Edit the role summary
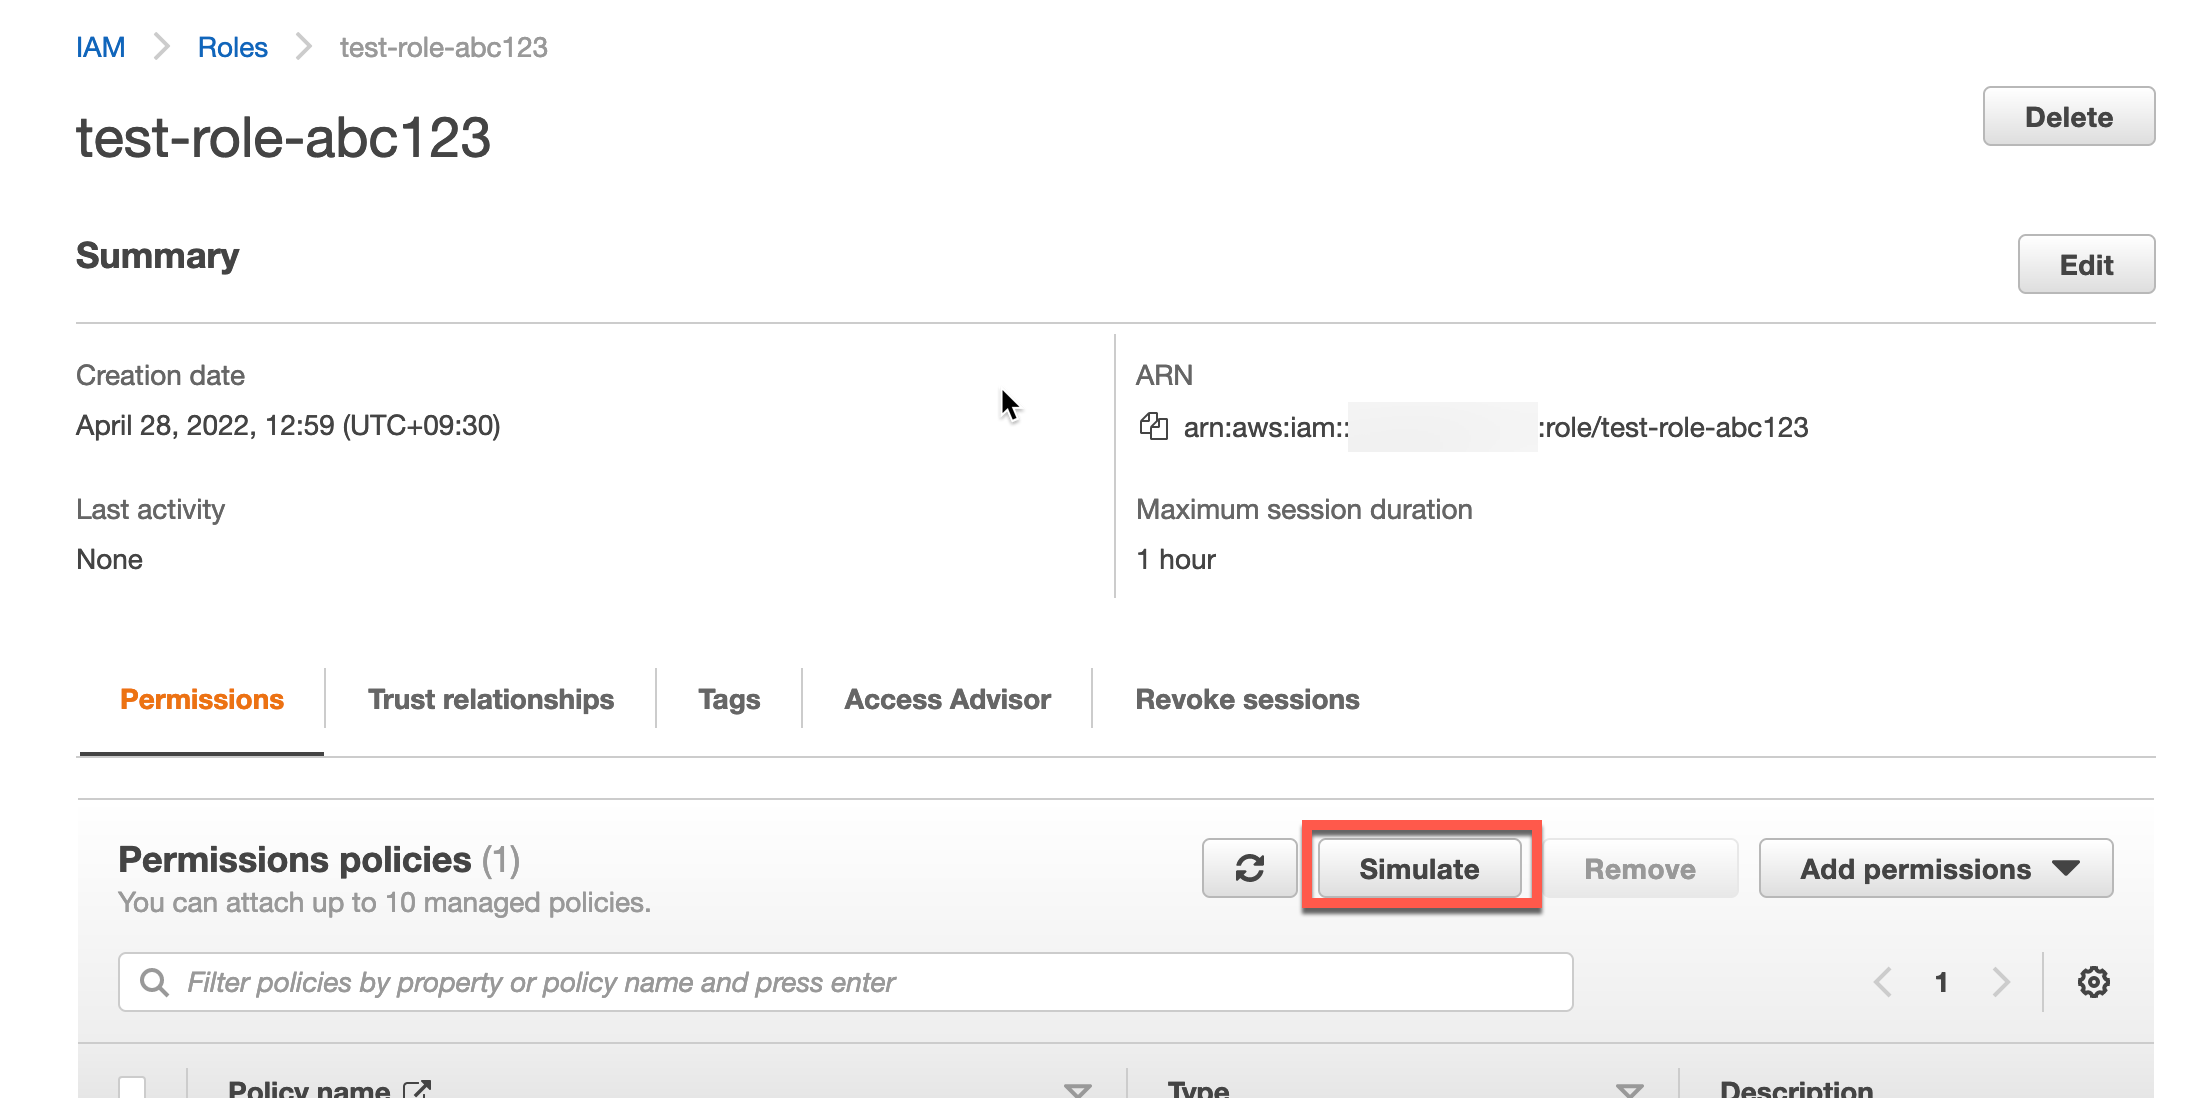 [2085, 265]
